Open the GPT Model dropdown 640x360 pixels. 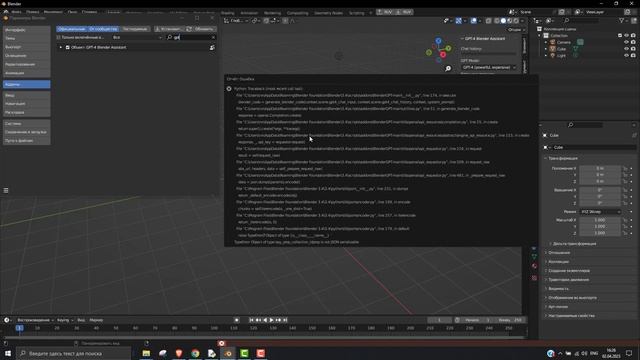point(489,67)
